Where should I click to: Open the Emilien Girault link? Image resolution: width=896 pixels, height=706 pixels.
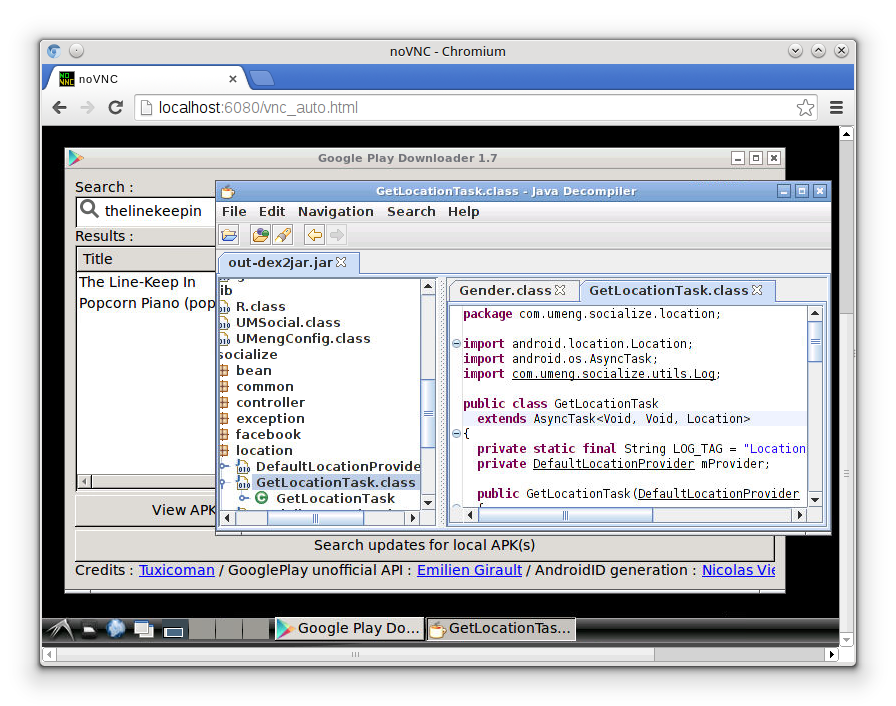(x=469, y=570)
